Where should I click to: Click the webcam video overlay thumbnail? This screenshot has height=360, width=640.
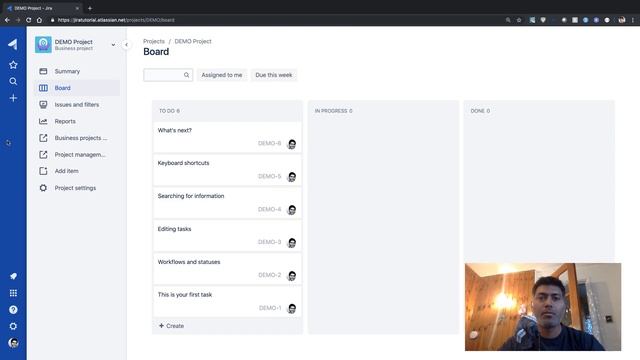543,307
